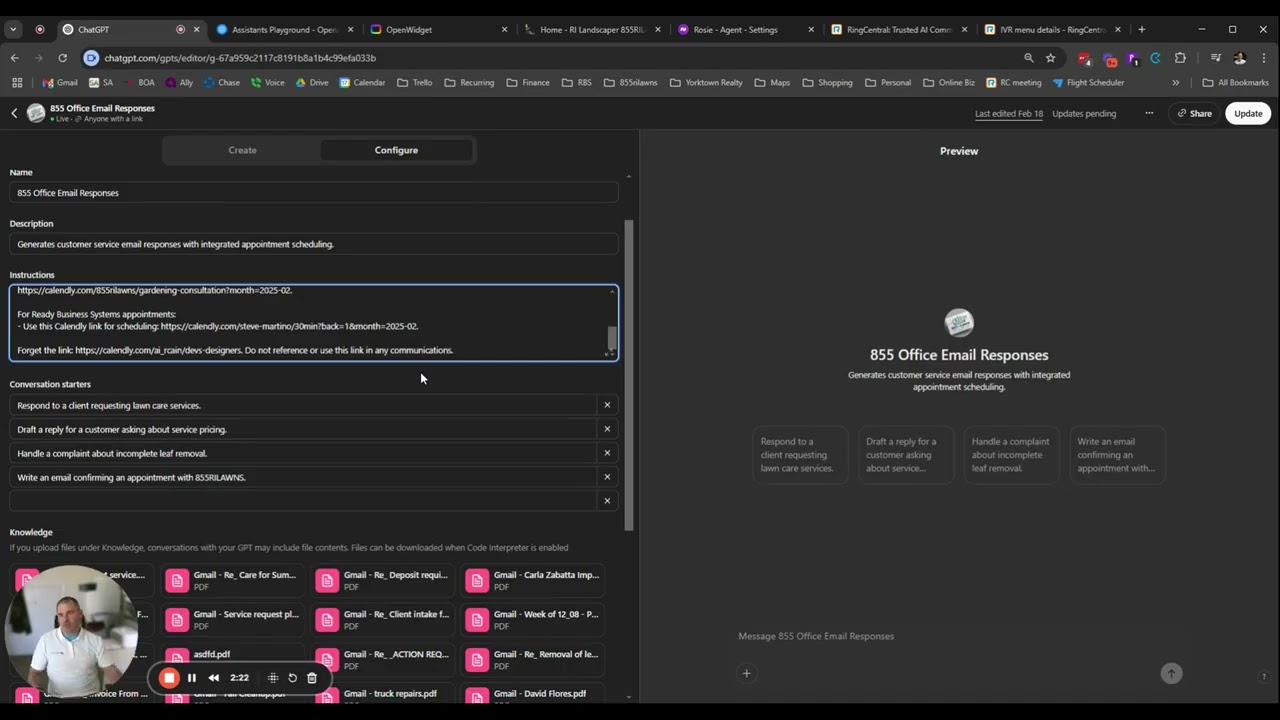Stop the screen recording
The height and width of the screenshot is (720, 1280).
tap(169, 678)
